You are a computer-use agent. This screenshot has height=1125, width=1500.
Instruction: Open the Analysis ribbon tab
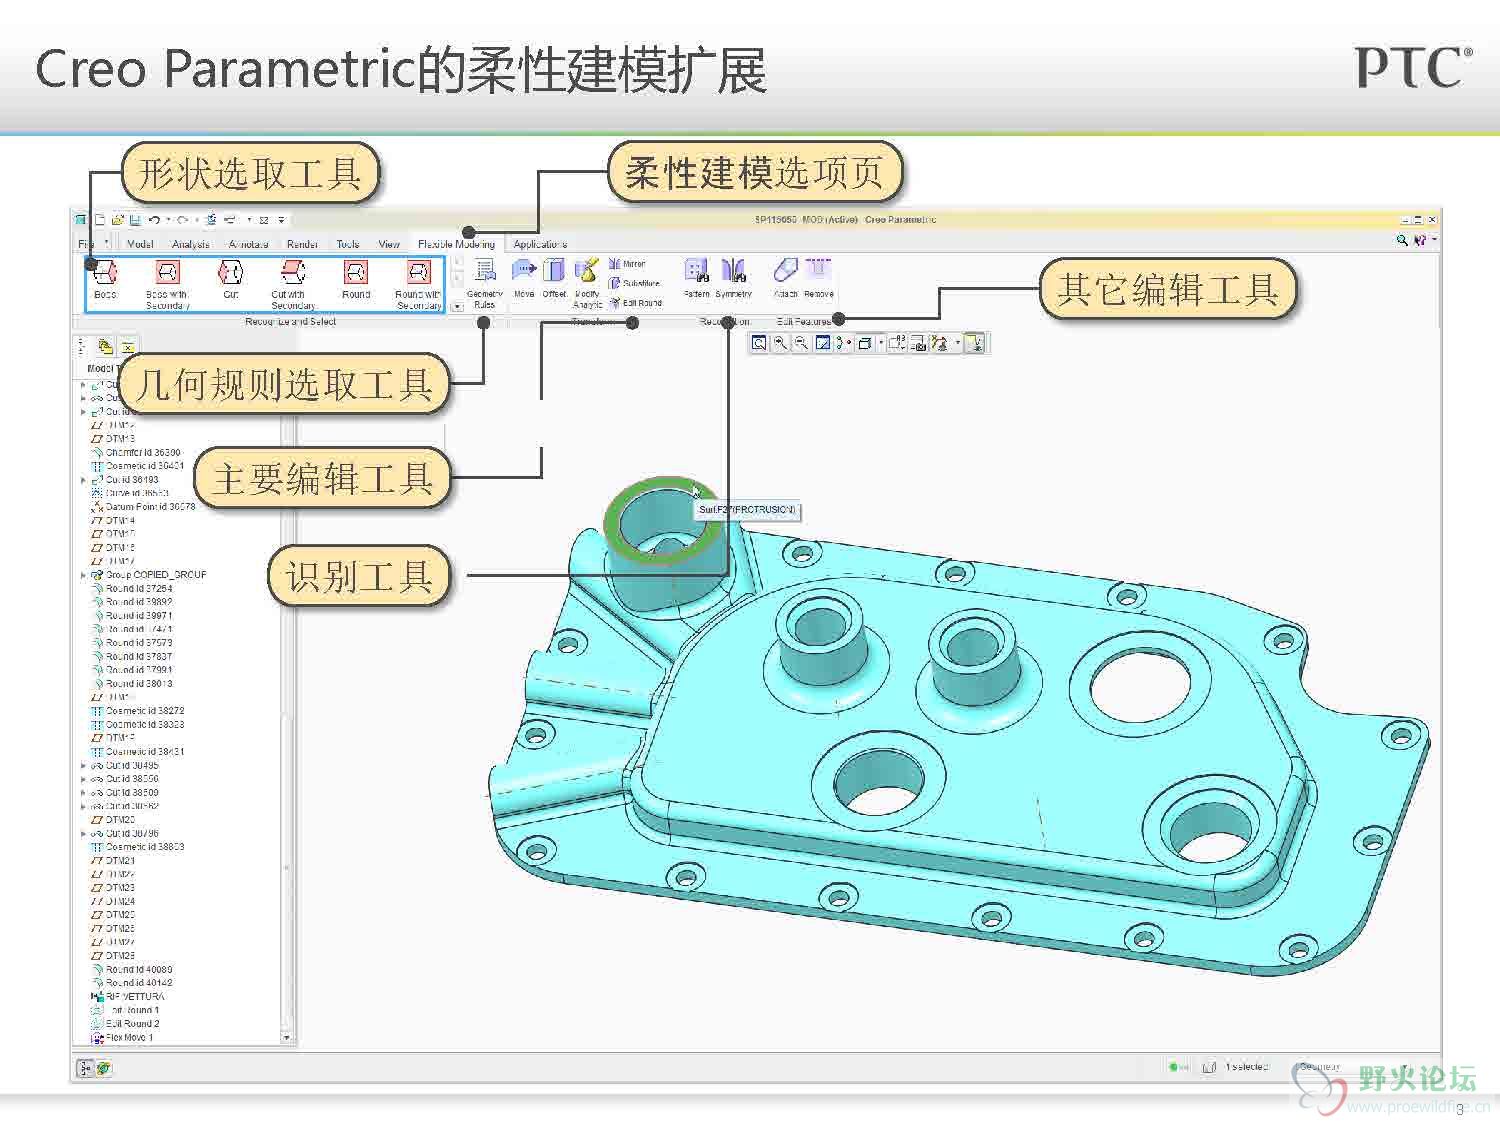[190, 244]
